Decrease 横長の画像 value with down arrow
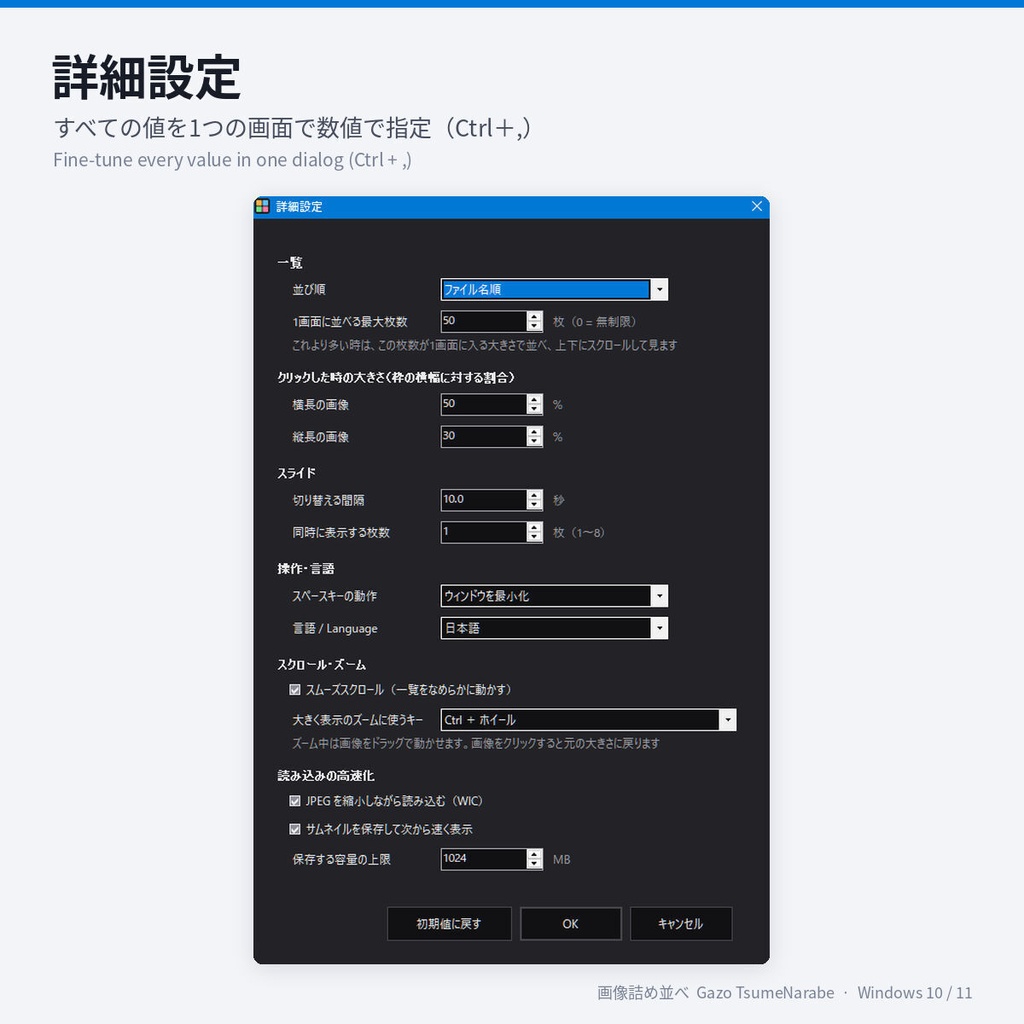This screenshot has width=1024, height=1024. pos(534,409)
